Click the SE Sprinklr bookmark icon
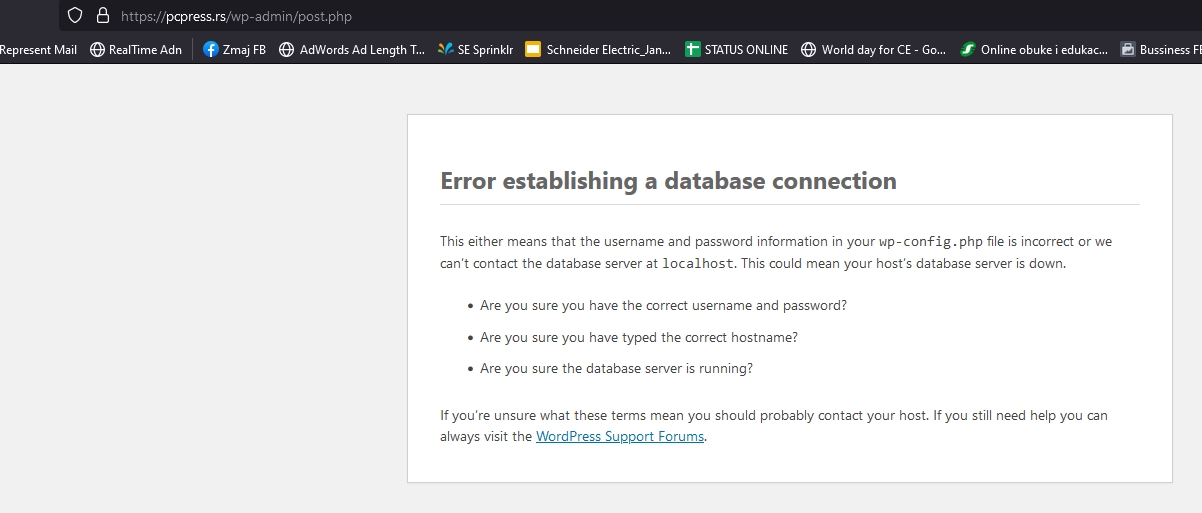Image resolution: width=1202 pixels, height=513 pixels. click(446, 49)
